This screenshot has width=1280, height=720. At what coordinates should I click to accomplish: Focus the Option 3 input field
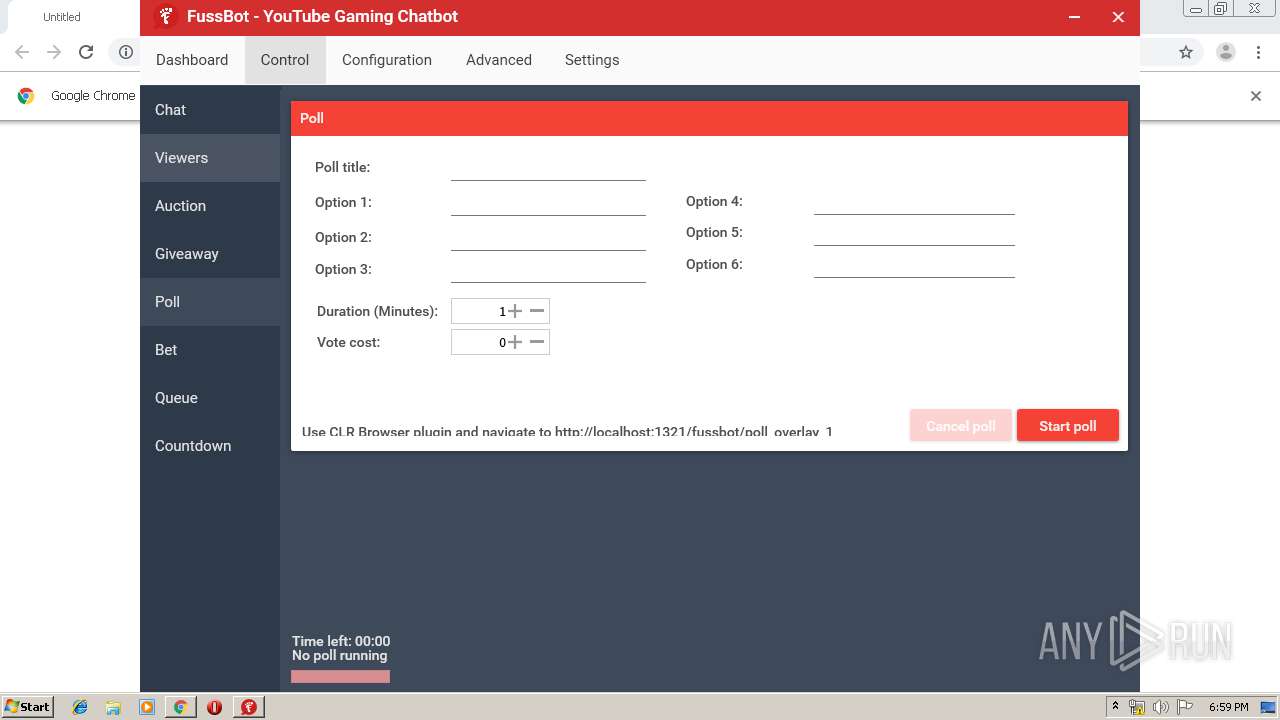[548, 270]
